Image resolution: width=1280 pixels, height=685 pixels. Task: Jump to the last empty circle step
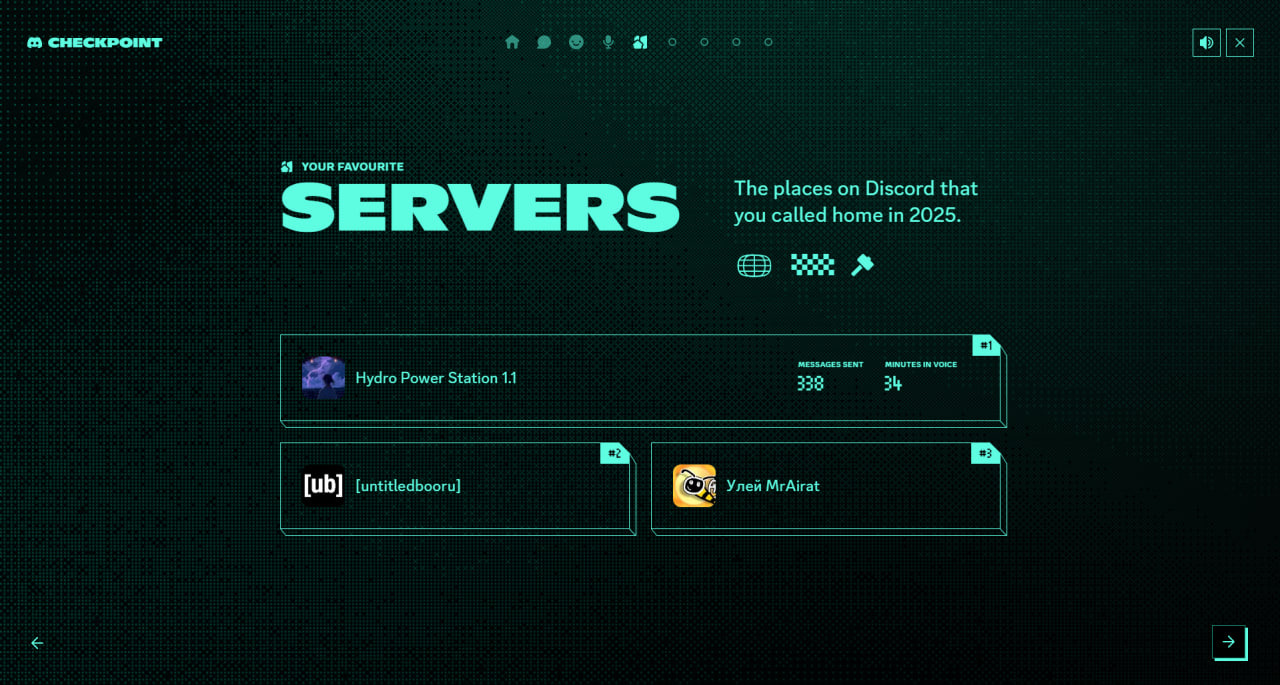point(768,42)
